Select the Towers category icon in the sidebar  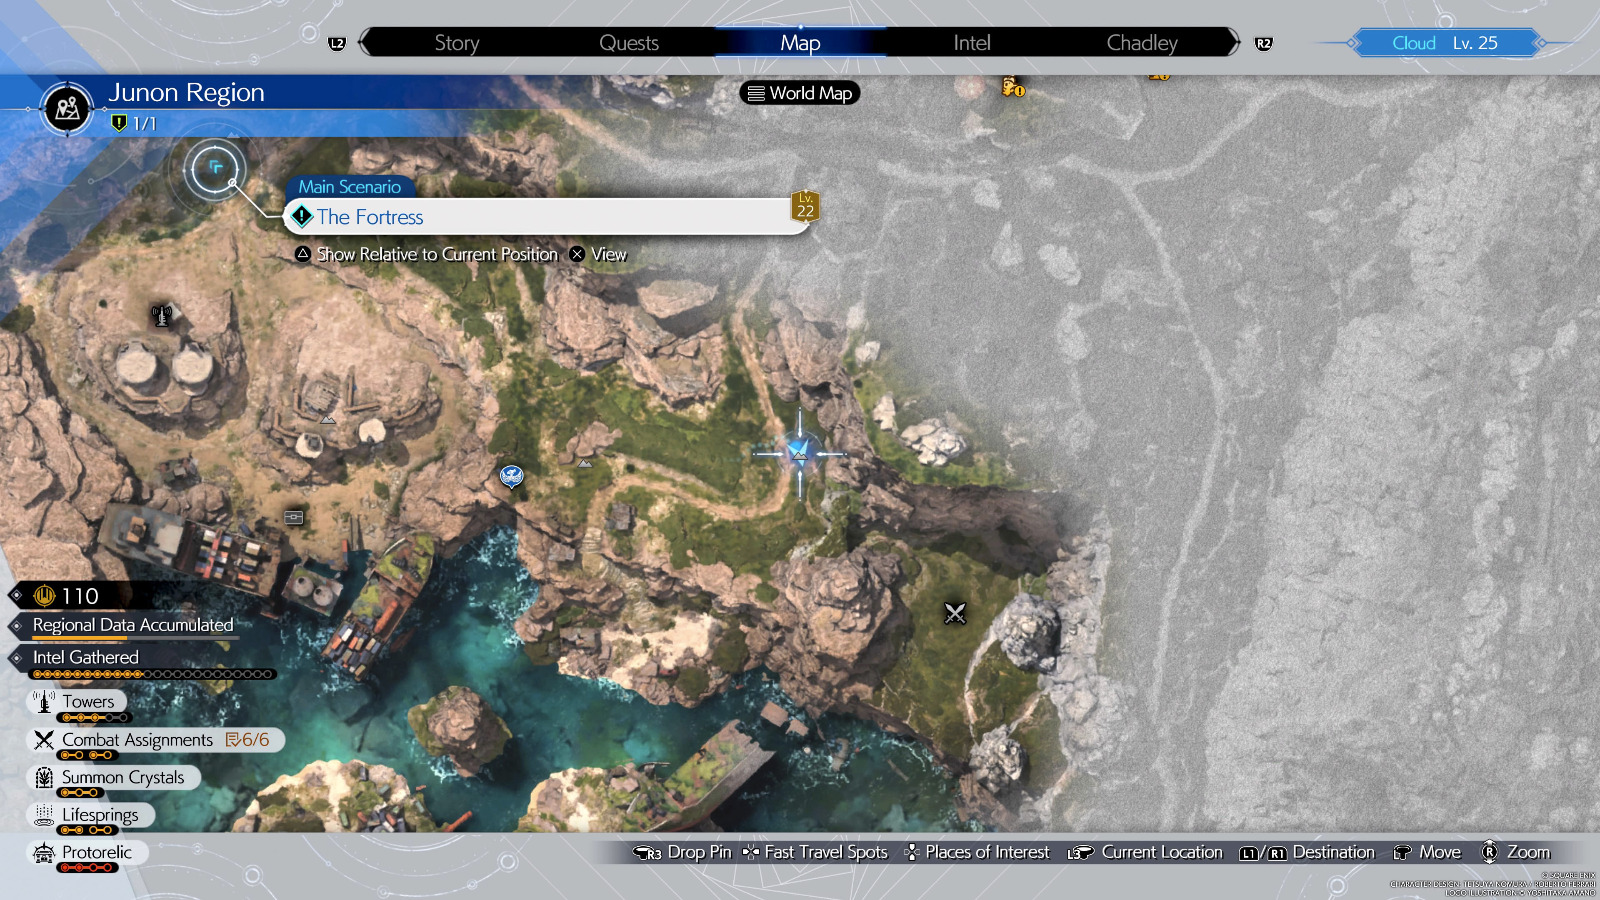(x=45, y=701)
